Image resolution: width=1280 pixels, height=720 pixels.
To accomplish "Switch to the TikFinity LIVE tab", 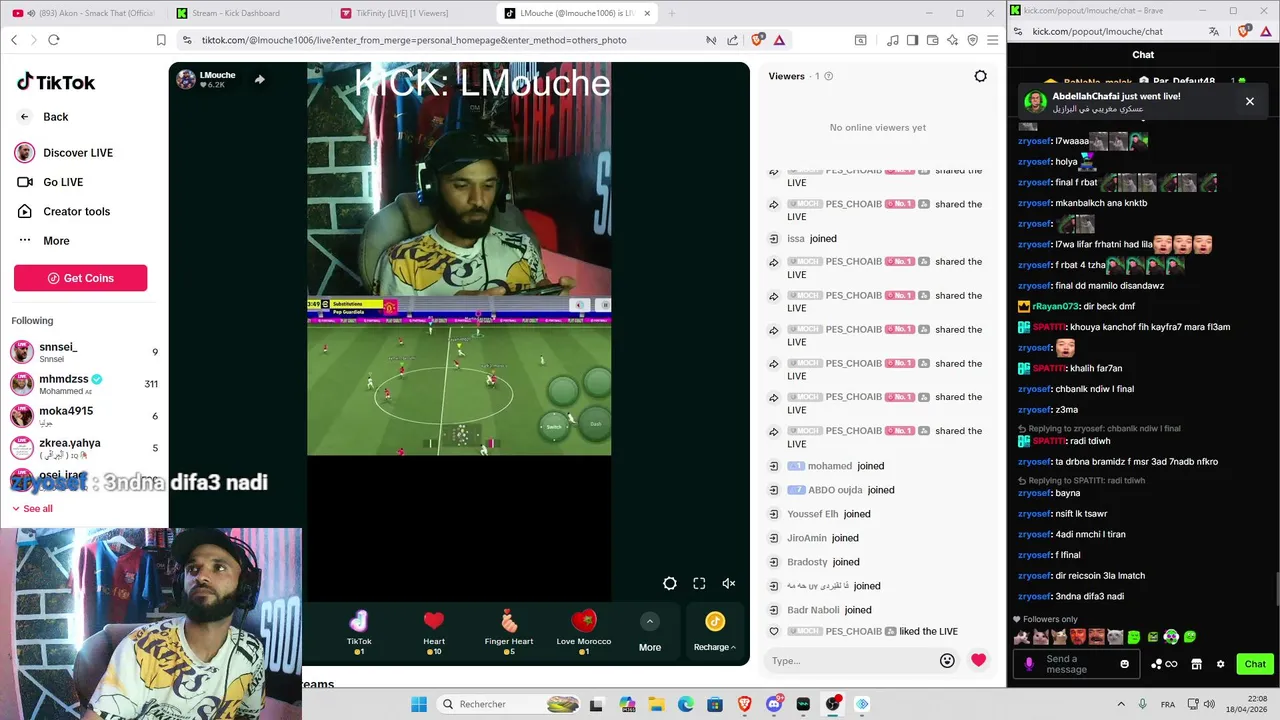I will pyautogui.click(x=410, y=13).
